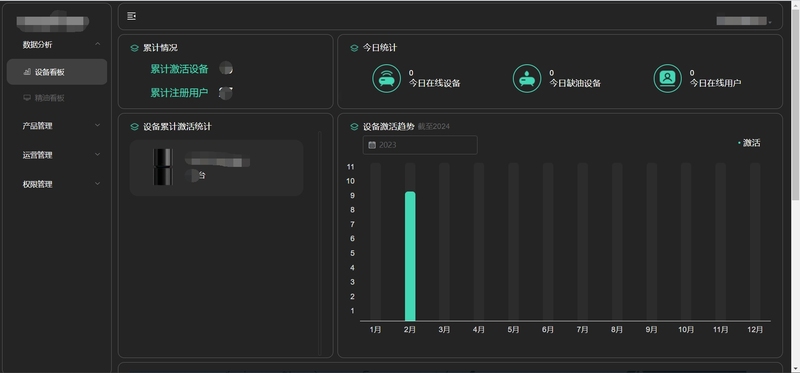The width and height of the screenshot is (800, 373).
Task: Click the 6月 axis label
Action: click(547, 330)
